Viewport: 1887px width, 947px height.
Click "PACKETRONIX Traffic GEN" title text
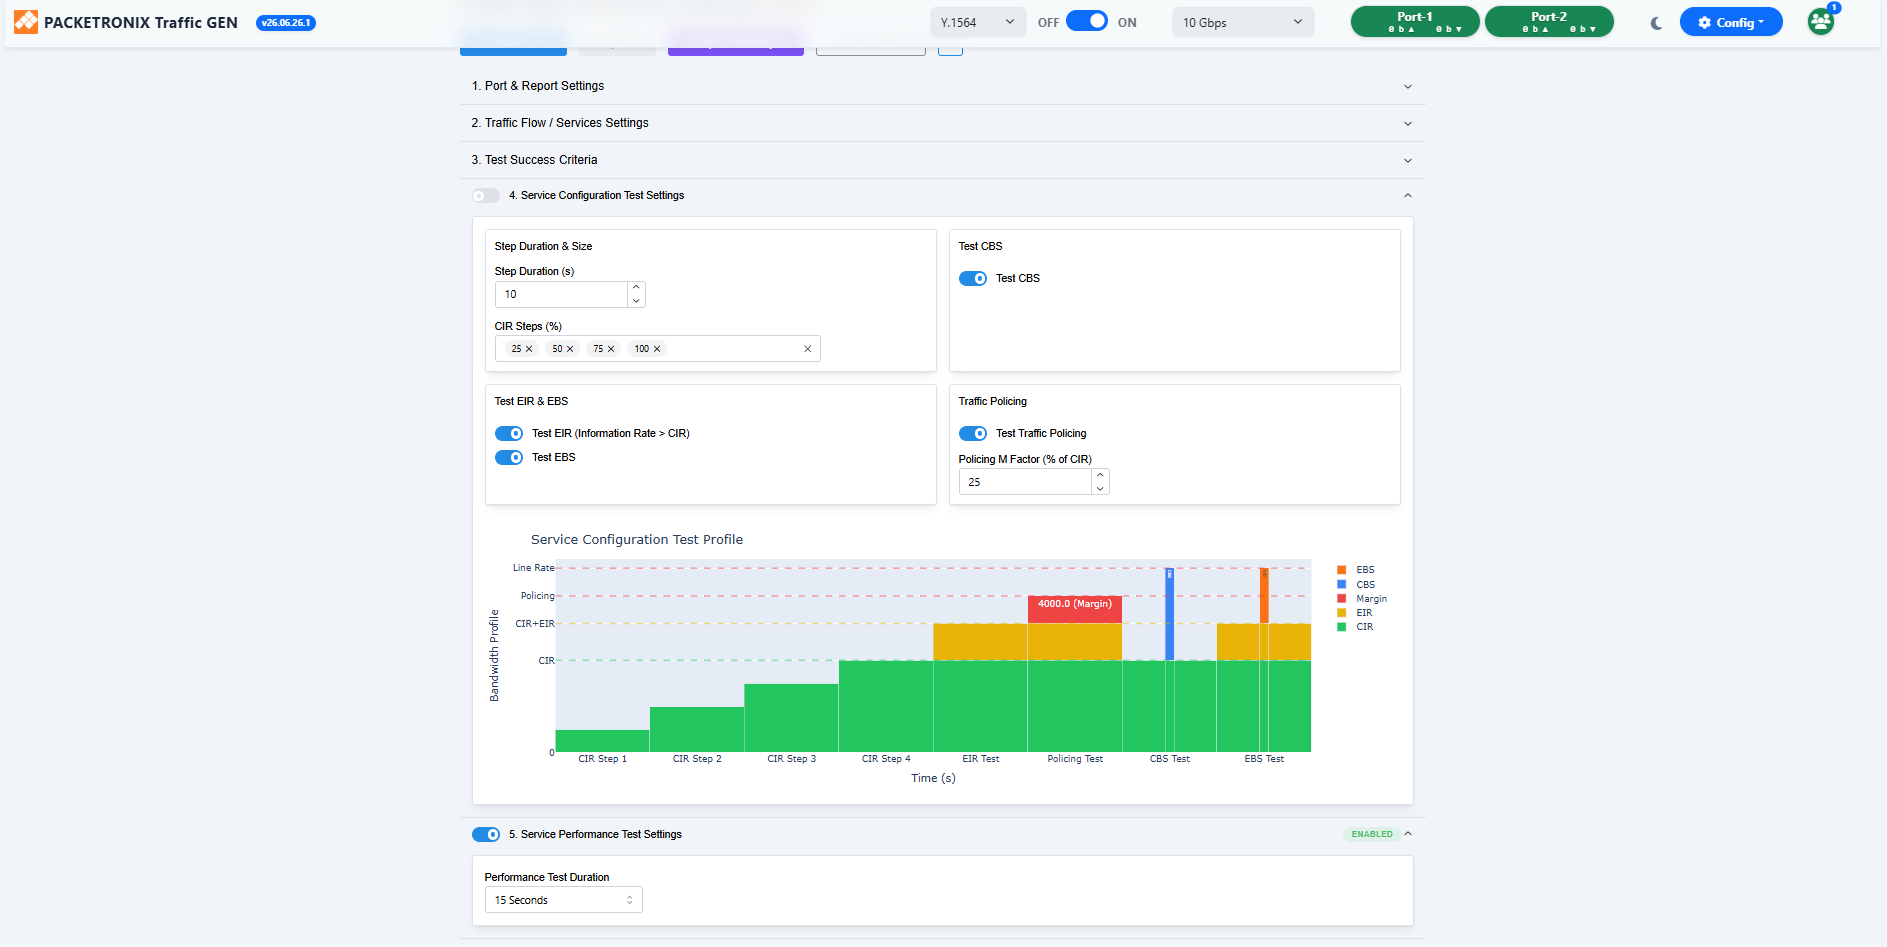(141, 22)
